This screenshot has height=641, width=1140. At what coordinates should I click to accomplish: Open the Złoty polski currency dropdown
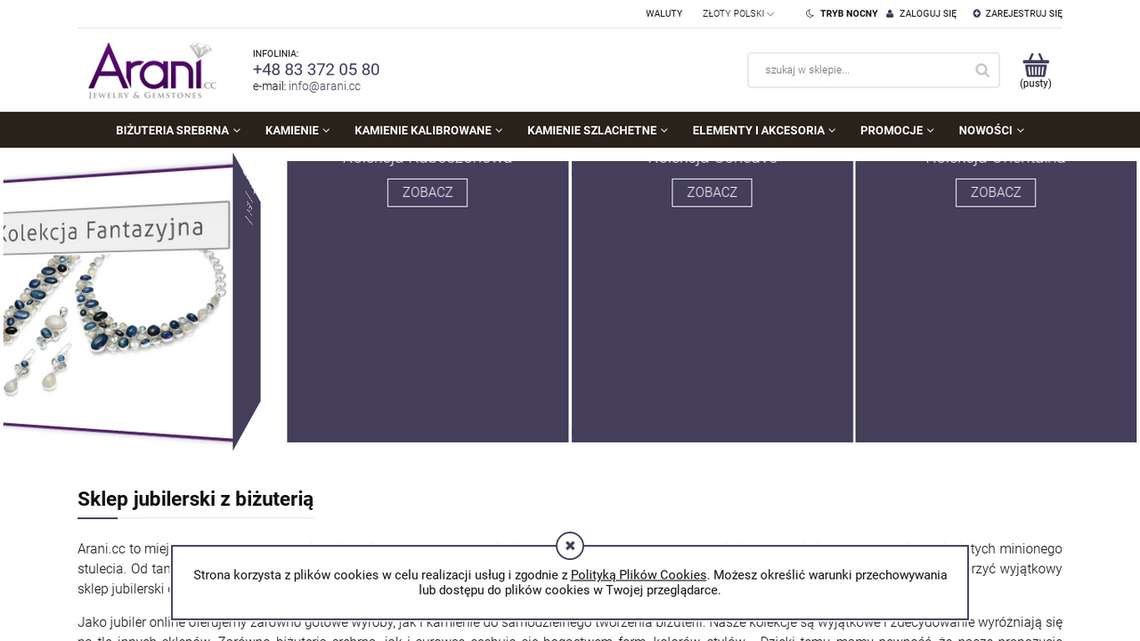point(738,14)
